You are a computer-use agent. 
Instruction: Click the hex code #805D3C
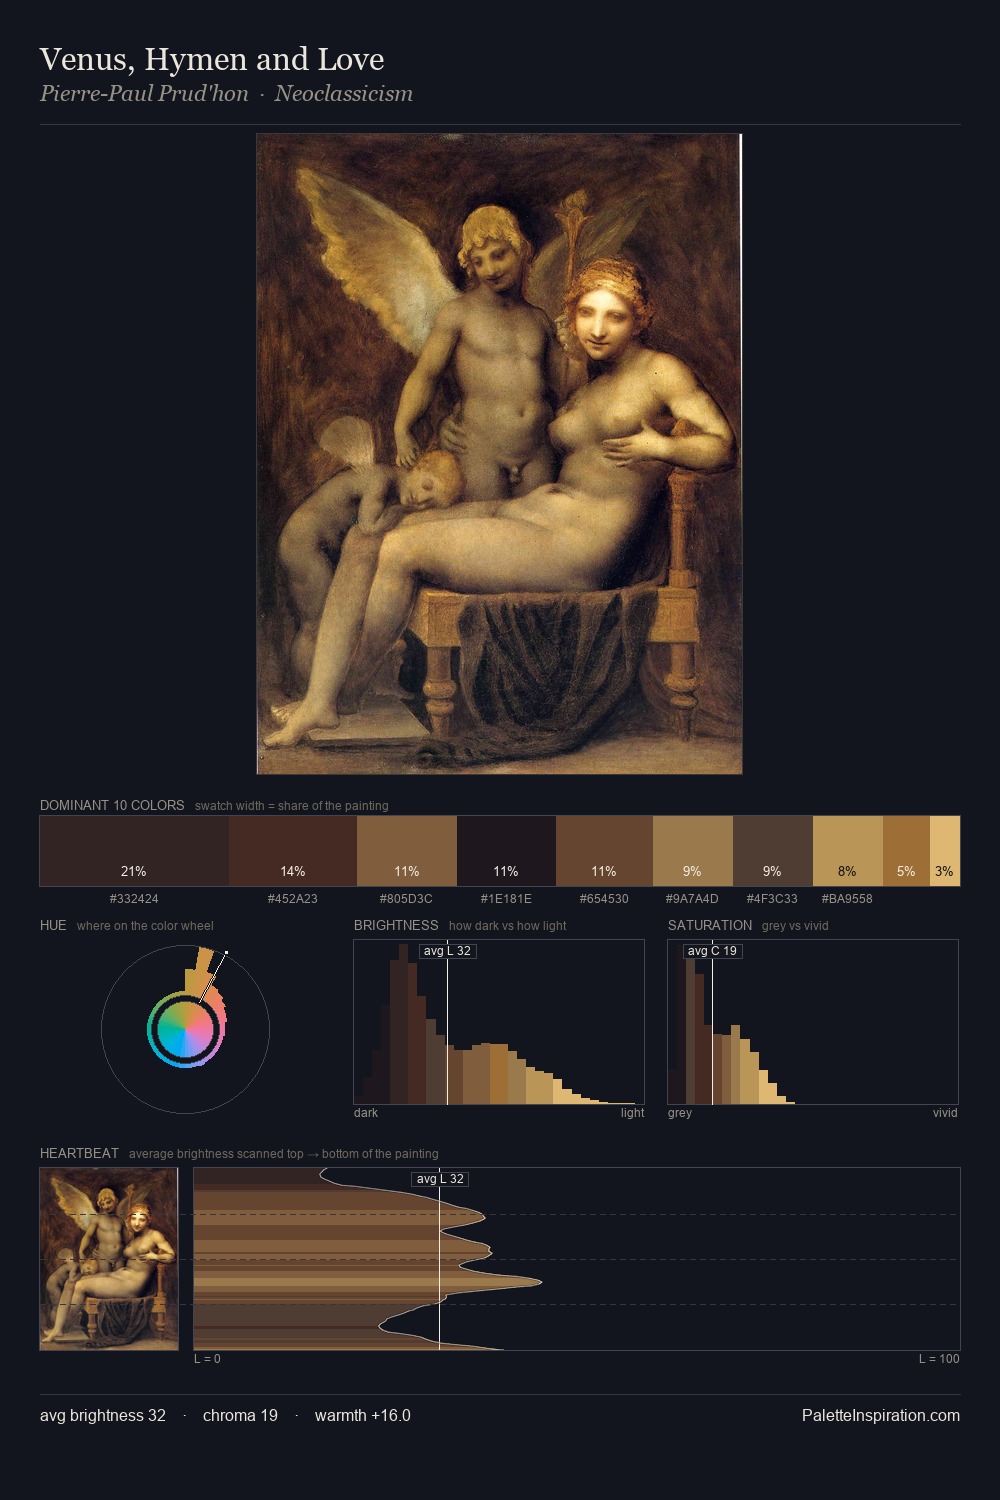point(407,899)
